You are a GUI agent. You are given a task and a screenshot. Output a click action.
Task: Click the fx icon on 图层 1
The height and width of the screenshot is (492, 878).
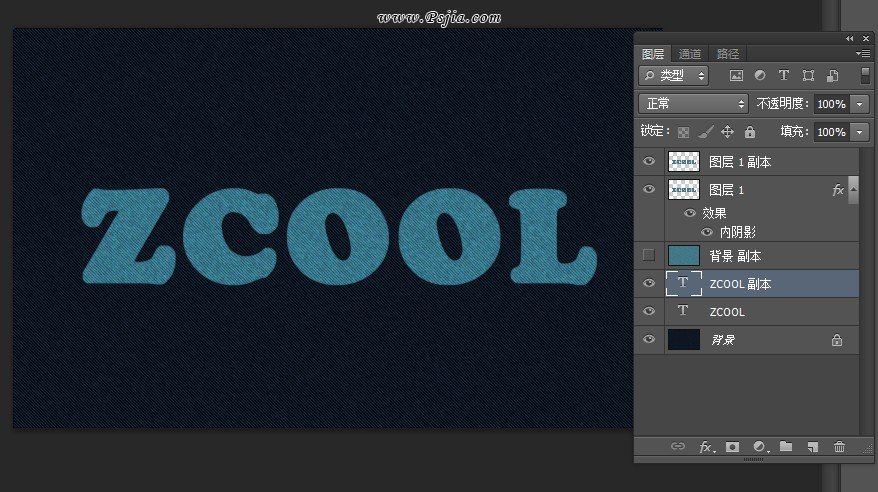point(838,190)
